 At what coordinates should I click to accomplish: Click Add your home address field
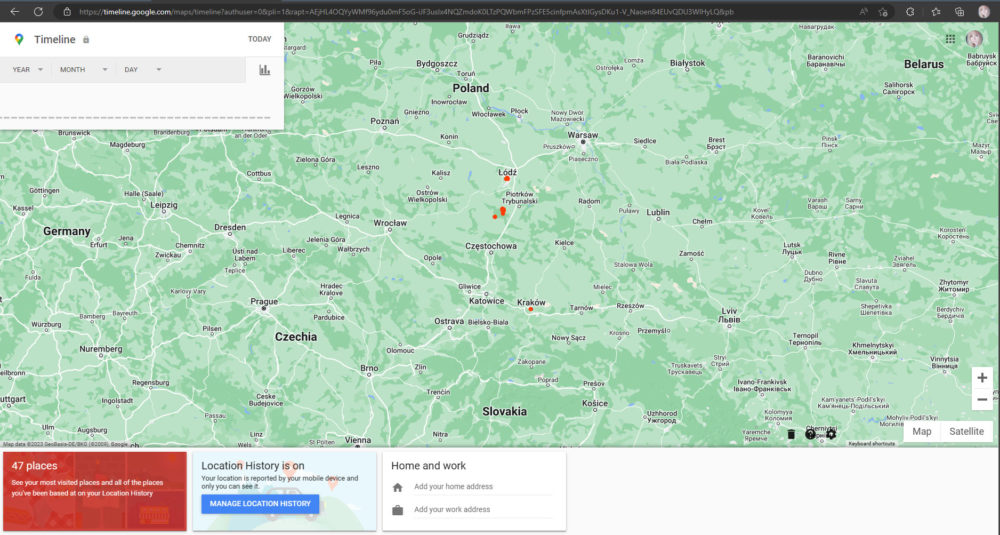coord(483,487)
